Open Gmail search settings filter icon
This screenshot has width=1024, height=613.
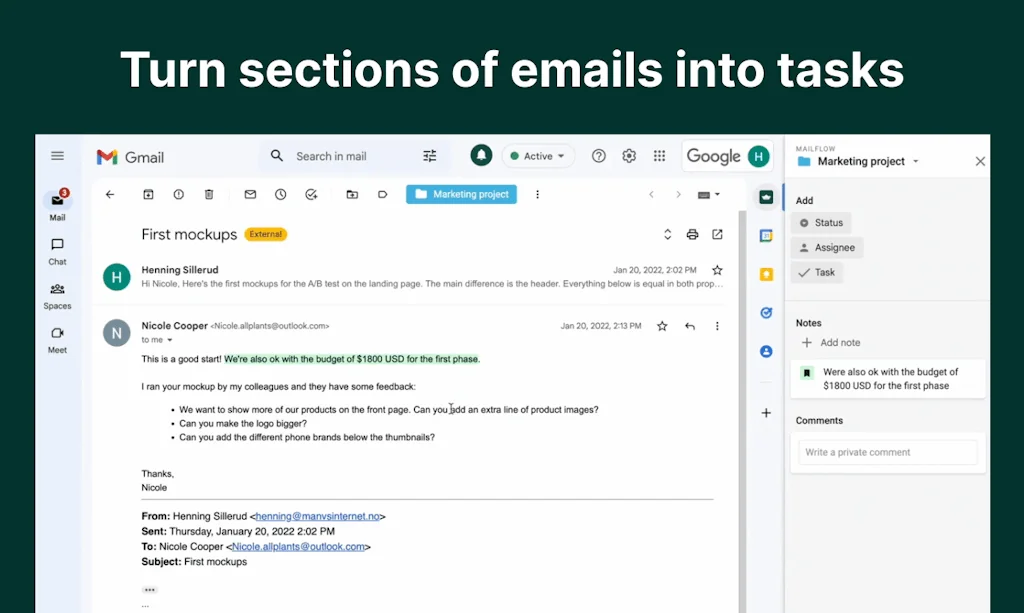click(x=429, y=156)
